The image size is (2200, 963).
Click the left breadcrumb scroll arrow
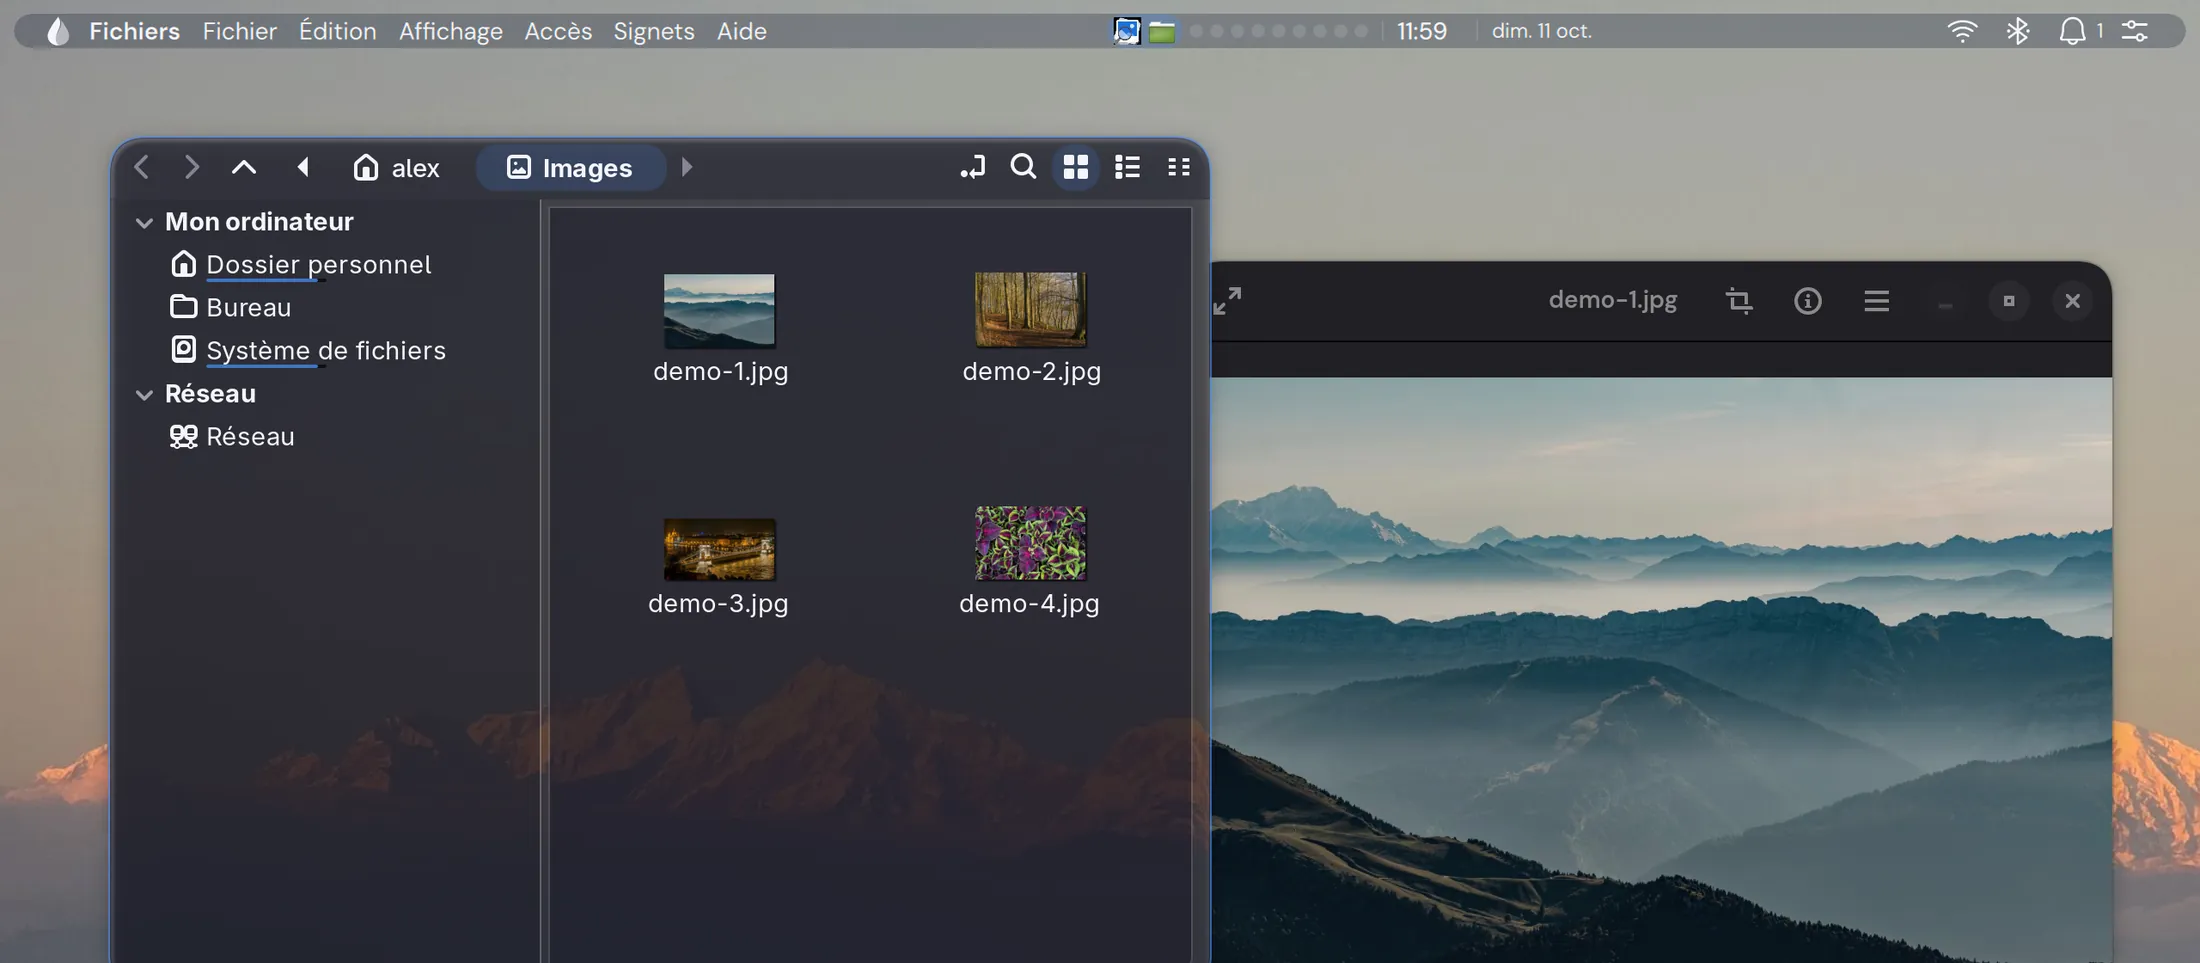303,167
